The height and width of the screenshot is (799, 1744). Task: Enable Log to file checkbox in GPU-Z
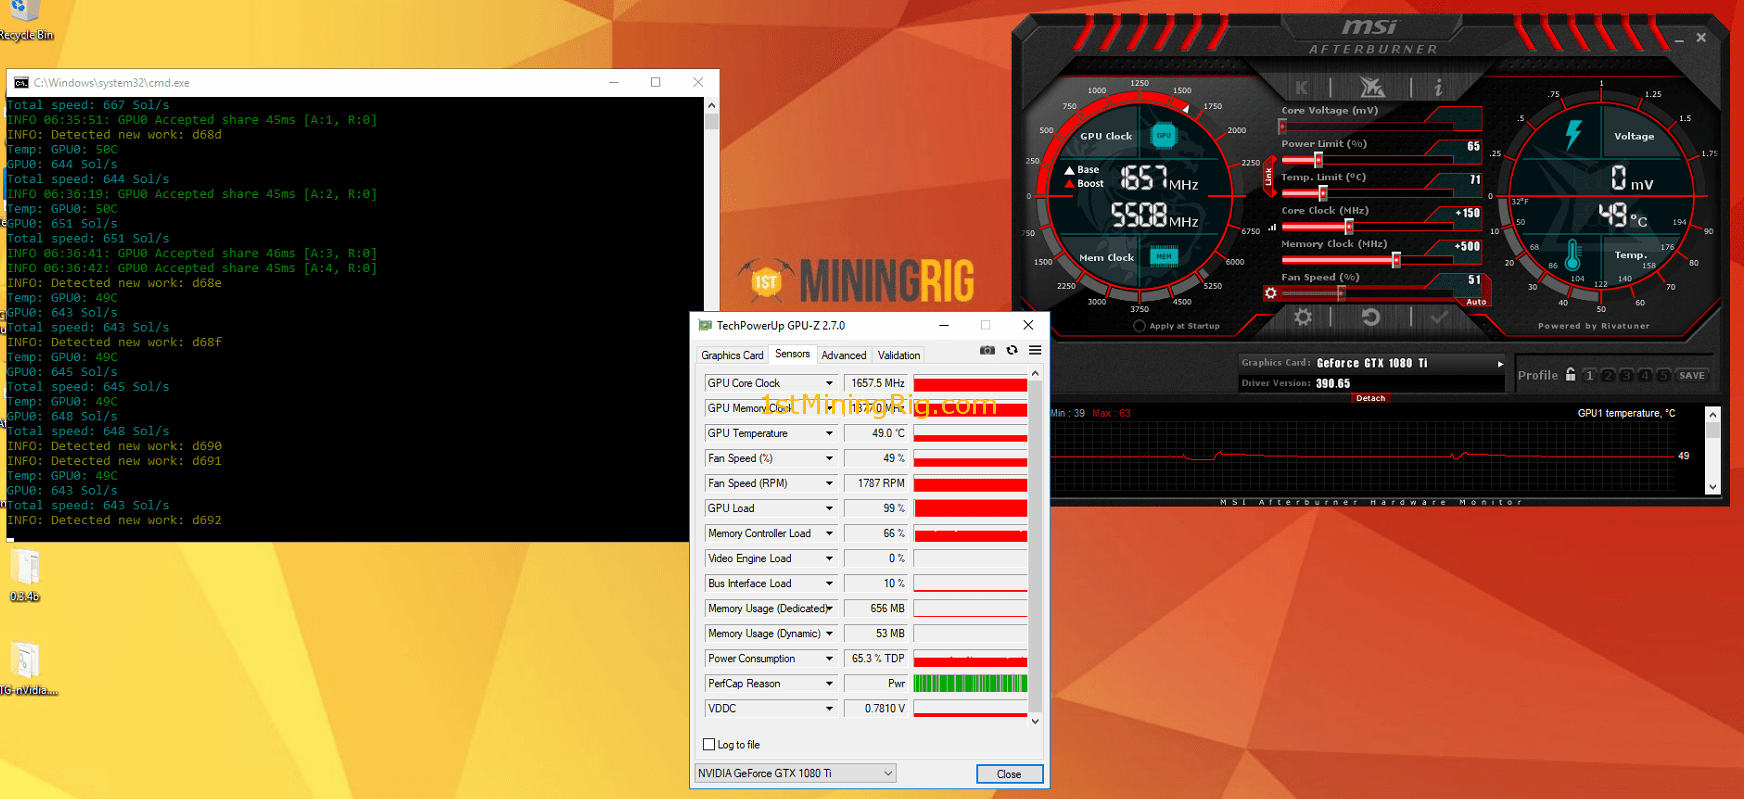(709, 744)
